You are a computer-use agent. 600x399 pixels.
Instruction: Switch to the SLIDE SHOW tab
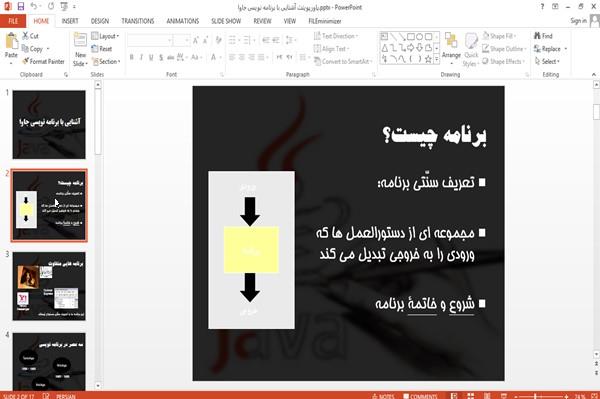[226, 21]
